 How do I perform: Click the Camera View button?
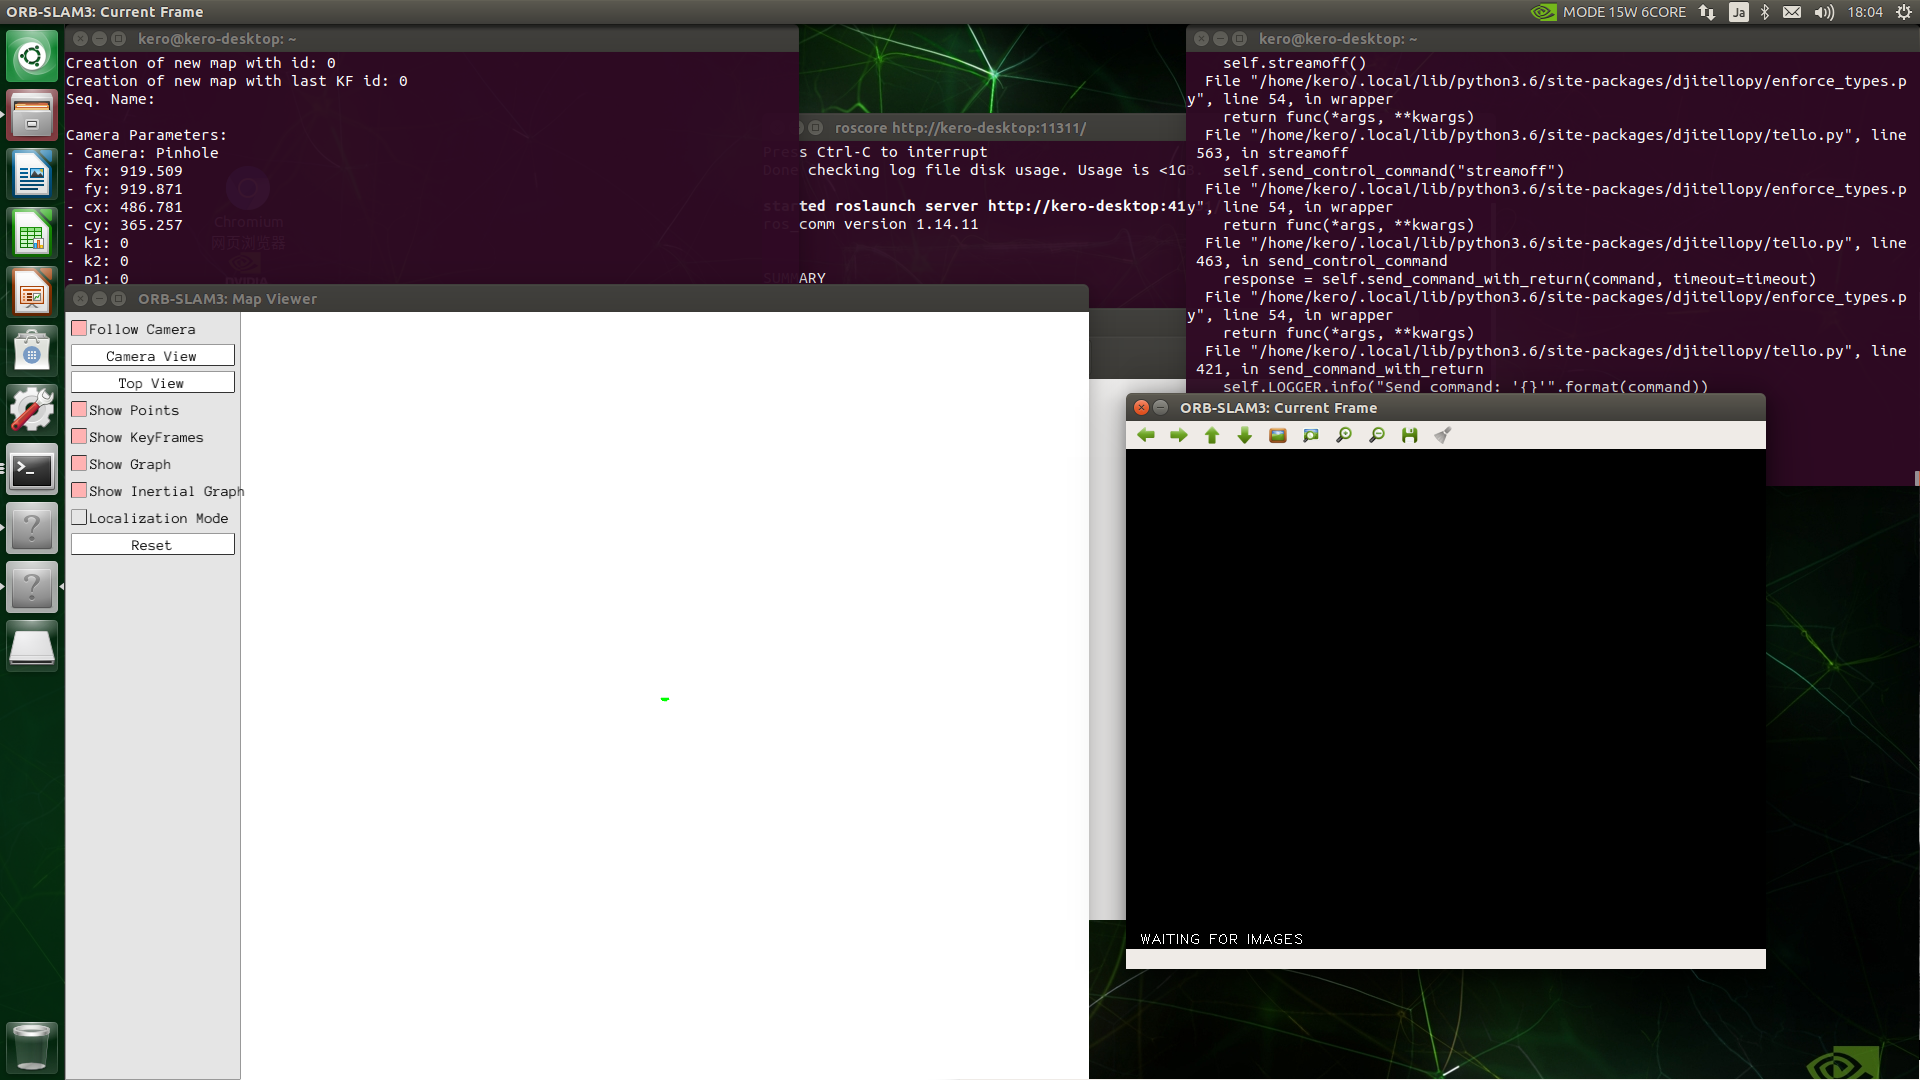[152, 356]
